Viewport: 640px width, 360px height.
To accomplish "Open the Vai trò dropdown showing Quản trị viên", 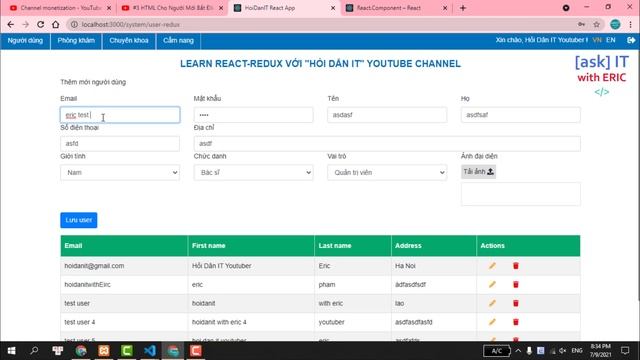I will [x=387, y=173].
